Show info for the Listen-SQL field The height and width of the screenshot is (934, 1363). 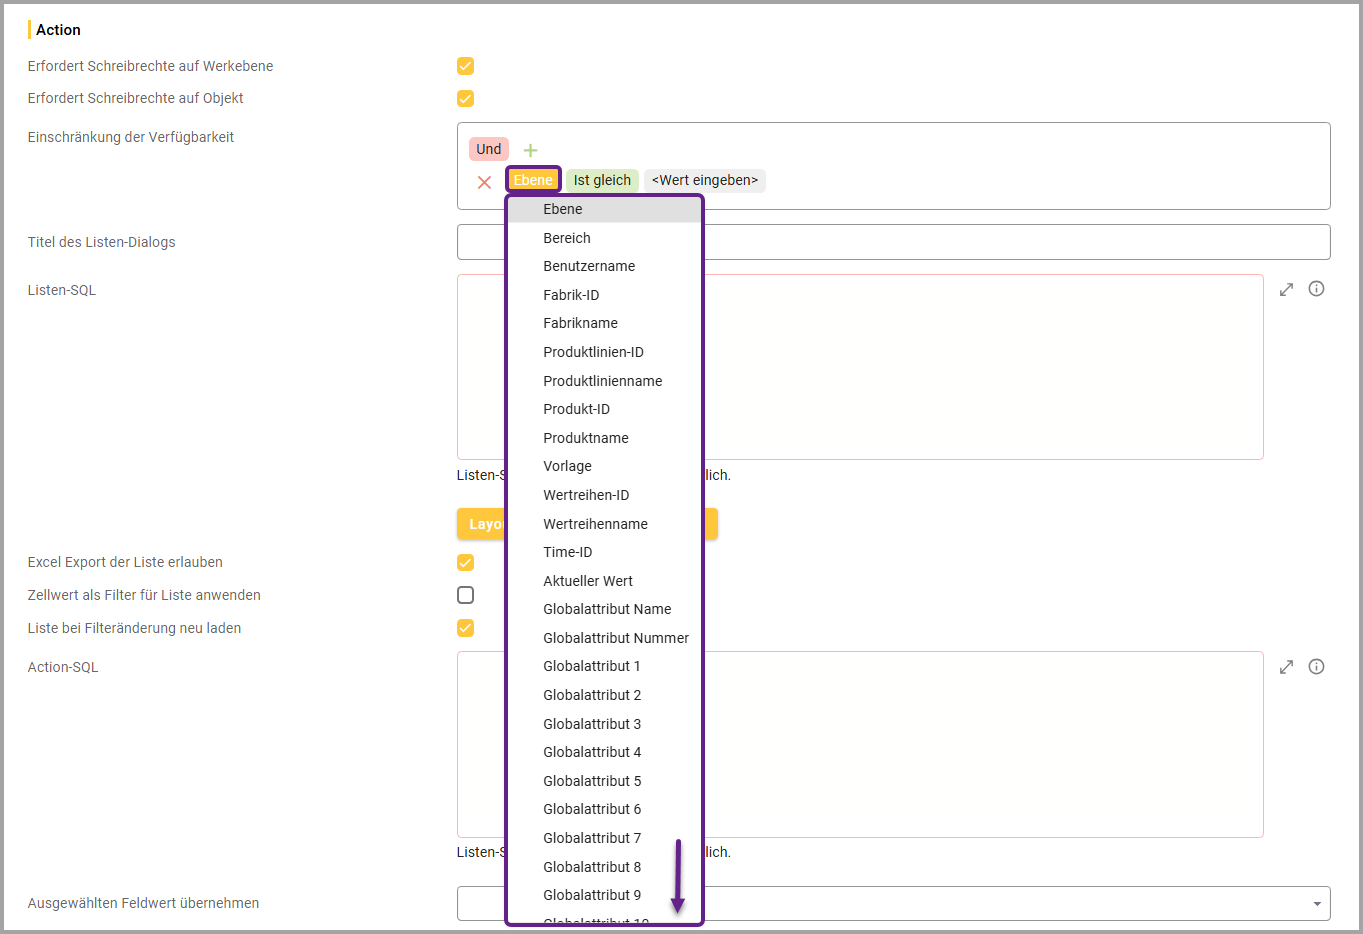point(1316,289)
